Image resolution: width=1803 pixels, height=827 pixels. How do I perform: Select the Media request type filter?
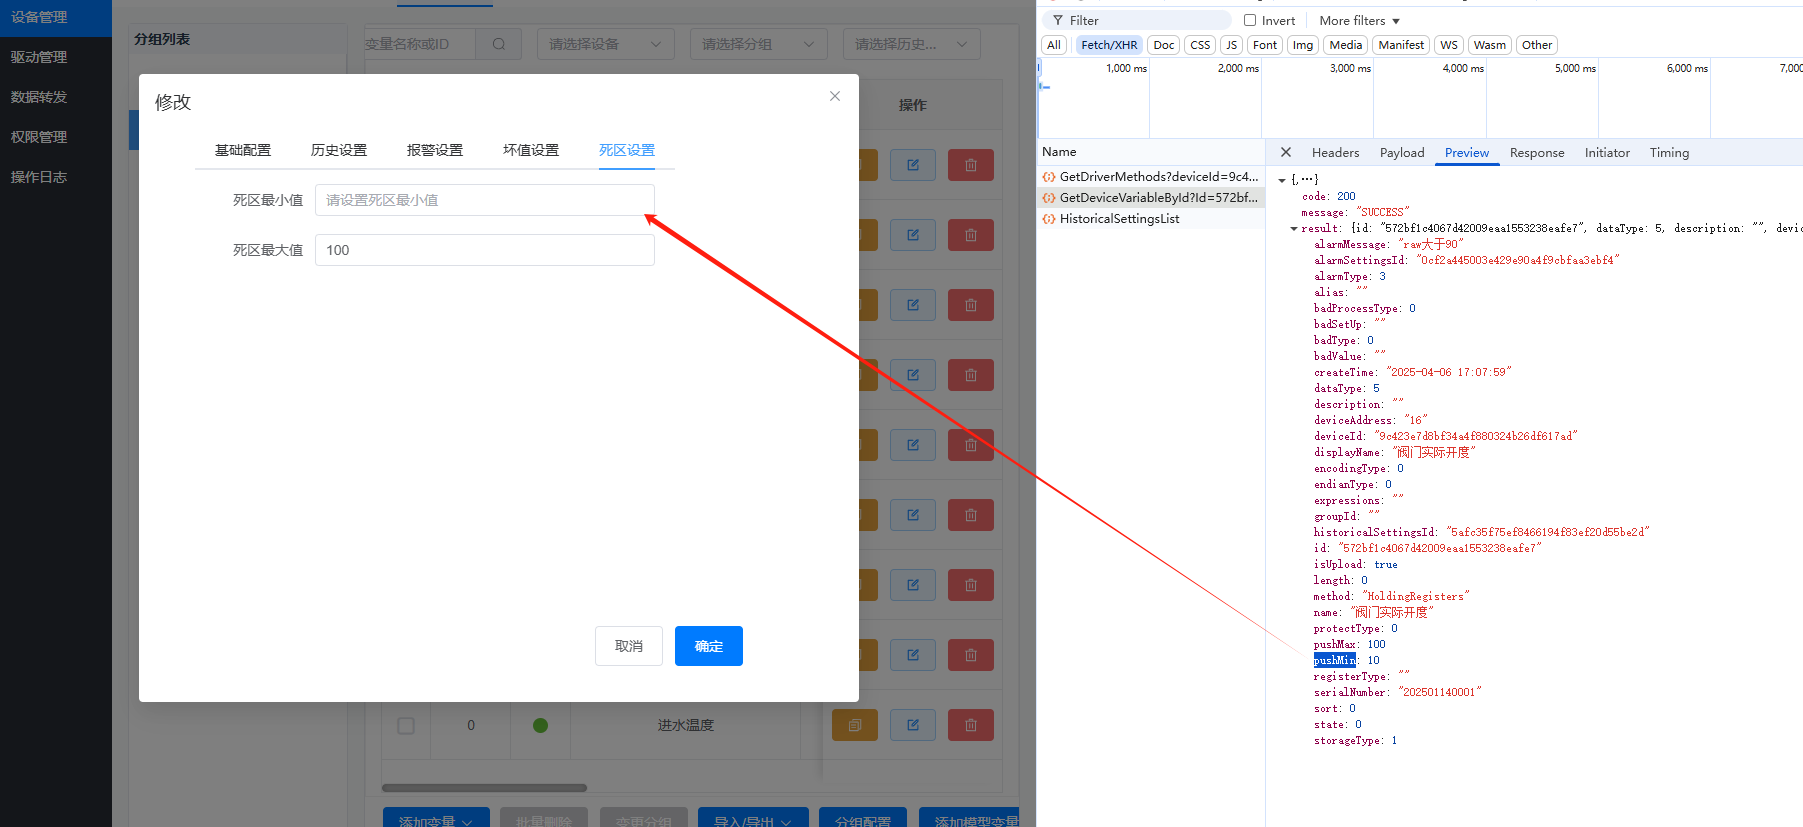(1346, 45)
